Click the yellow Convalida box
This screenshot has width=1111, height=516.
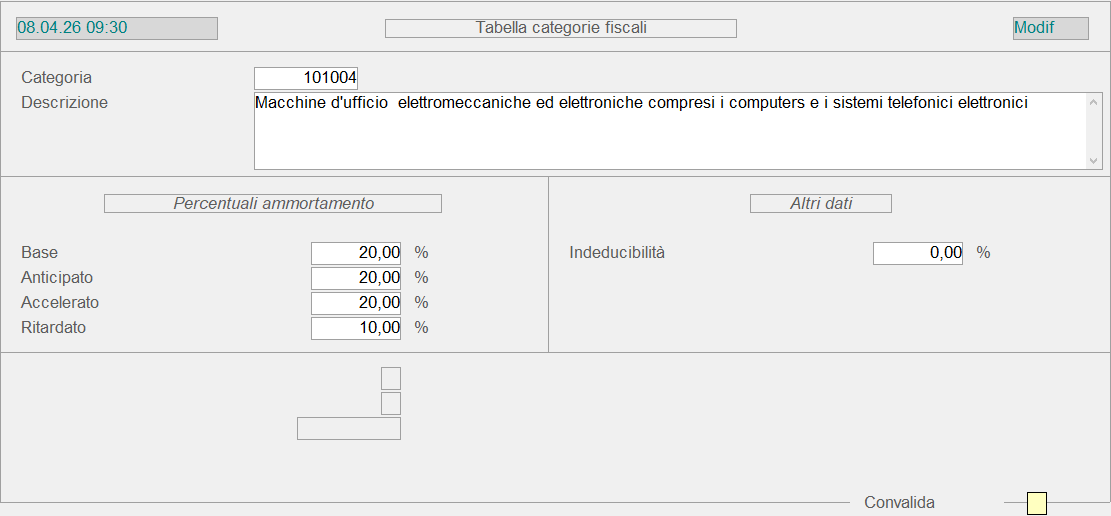click(1037, 503)
